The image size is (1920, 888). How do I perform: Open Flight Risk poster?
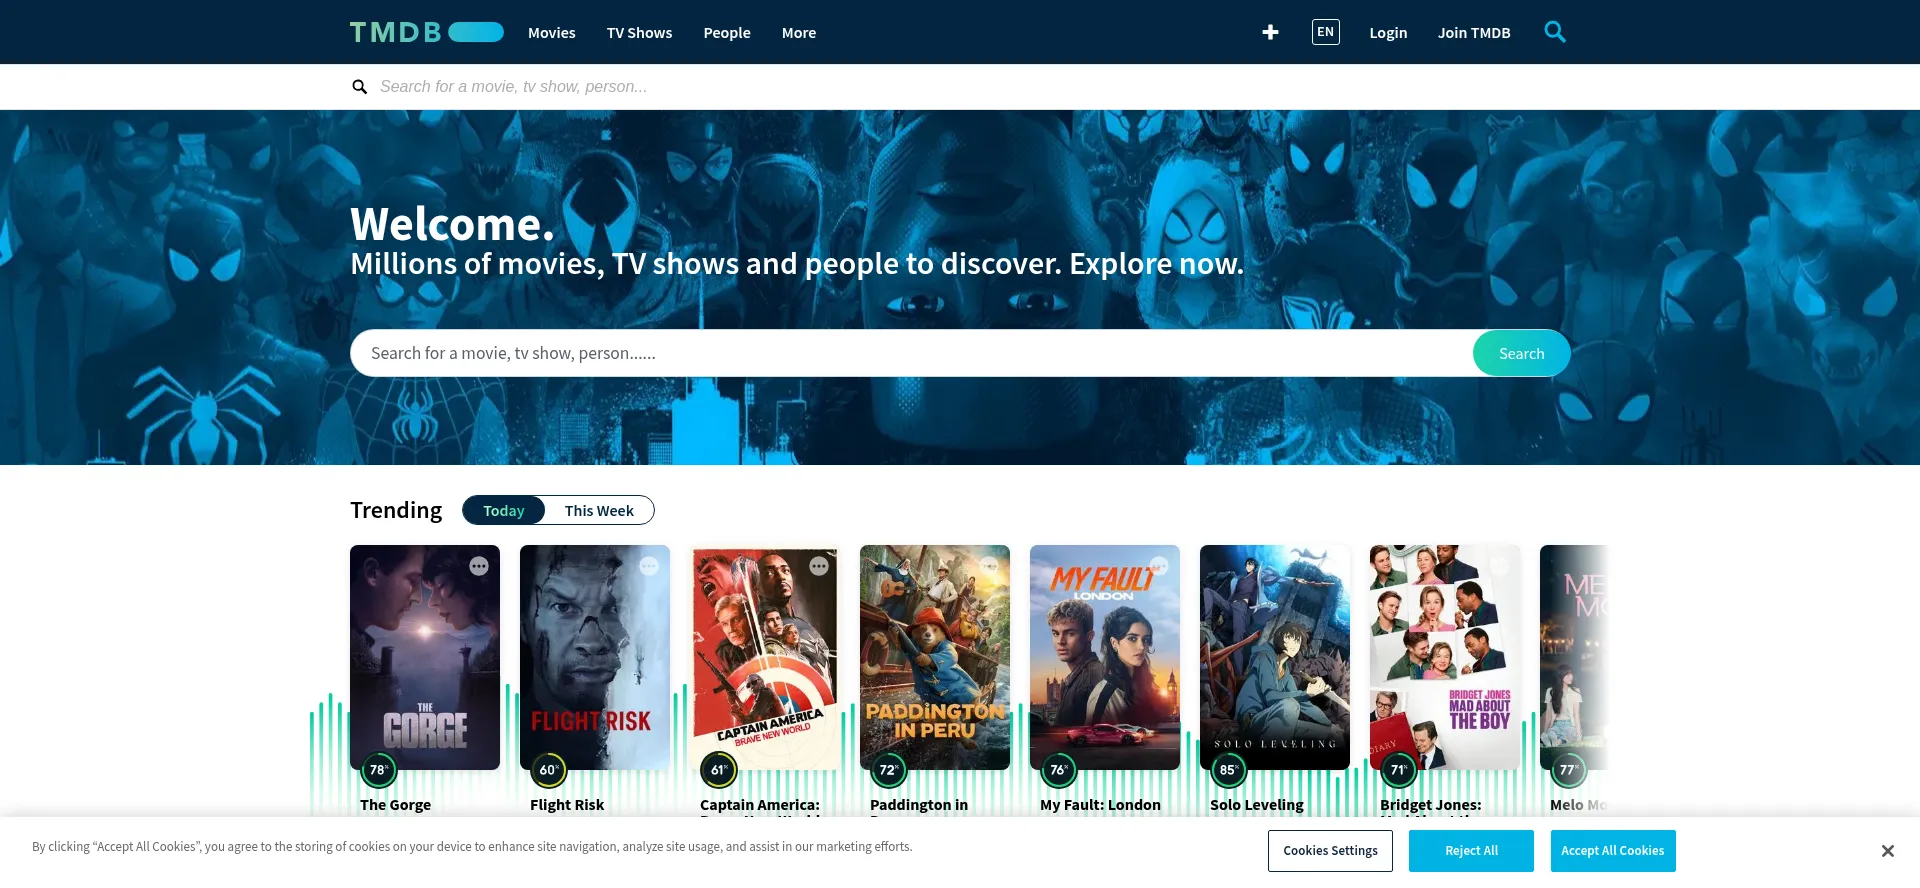(595, 657)
